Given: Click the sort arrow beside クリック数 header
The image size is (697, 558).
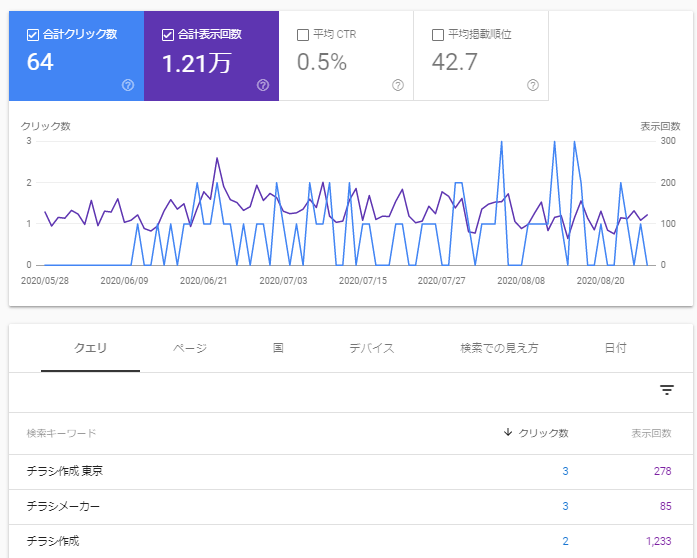Looking at the screenshot, I should coord(508,432).
